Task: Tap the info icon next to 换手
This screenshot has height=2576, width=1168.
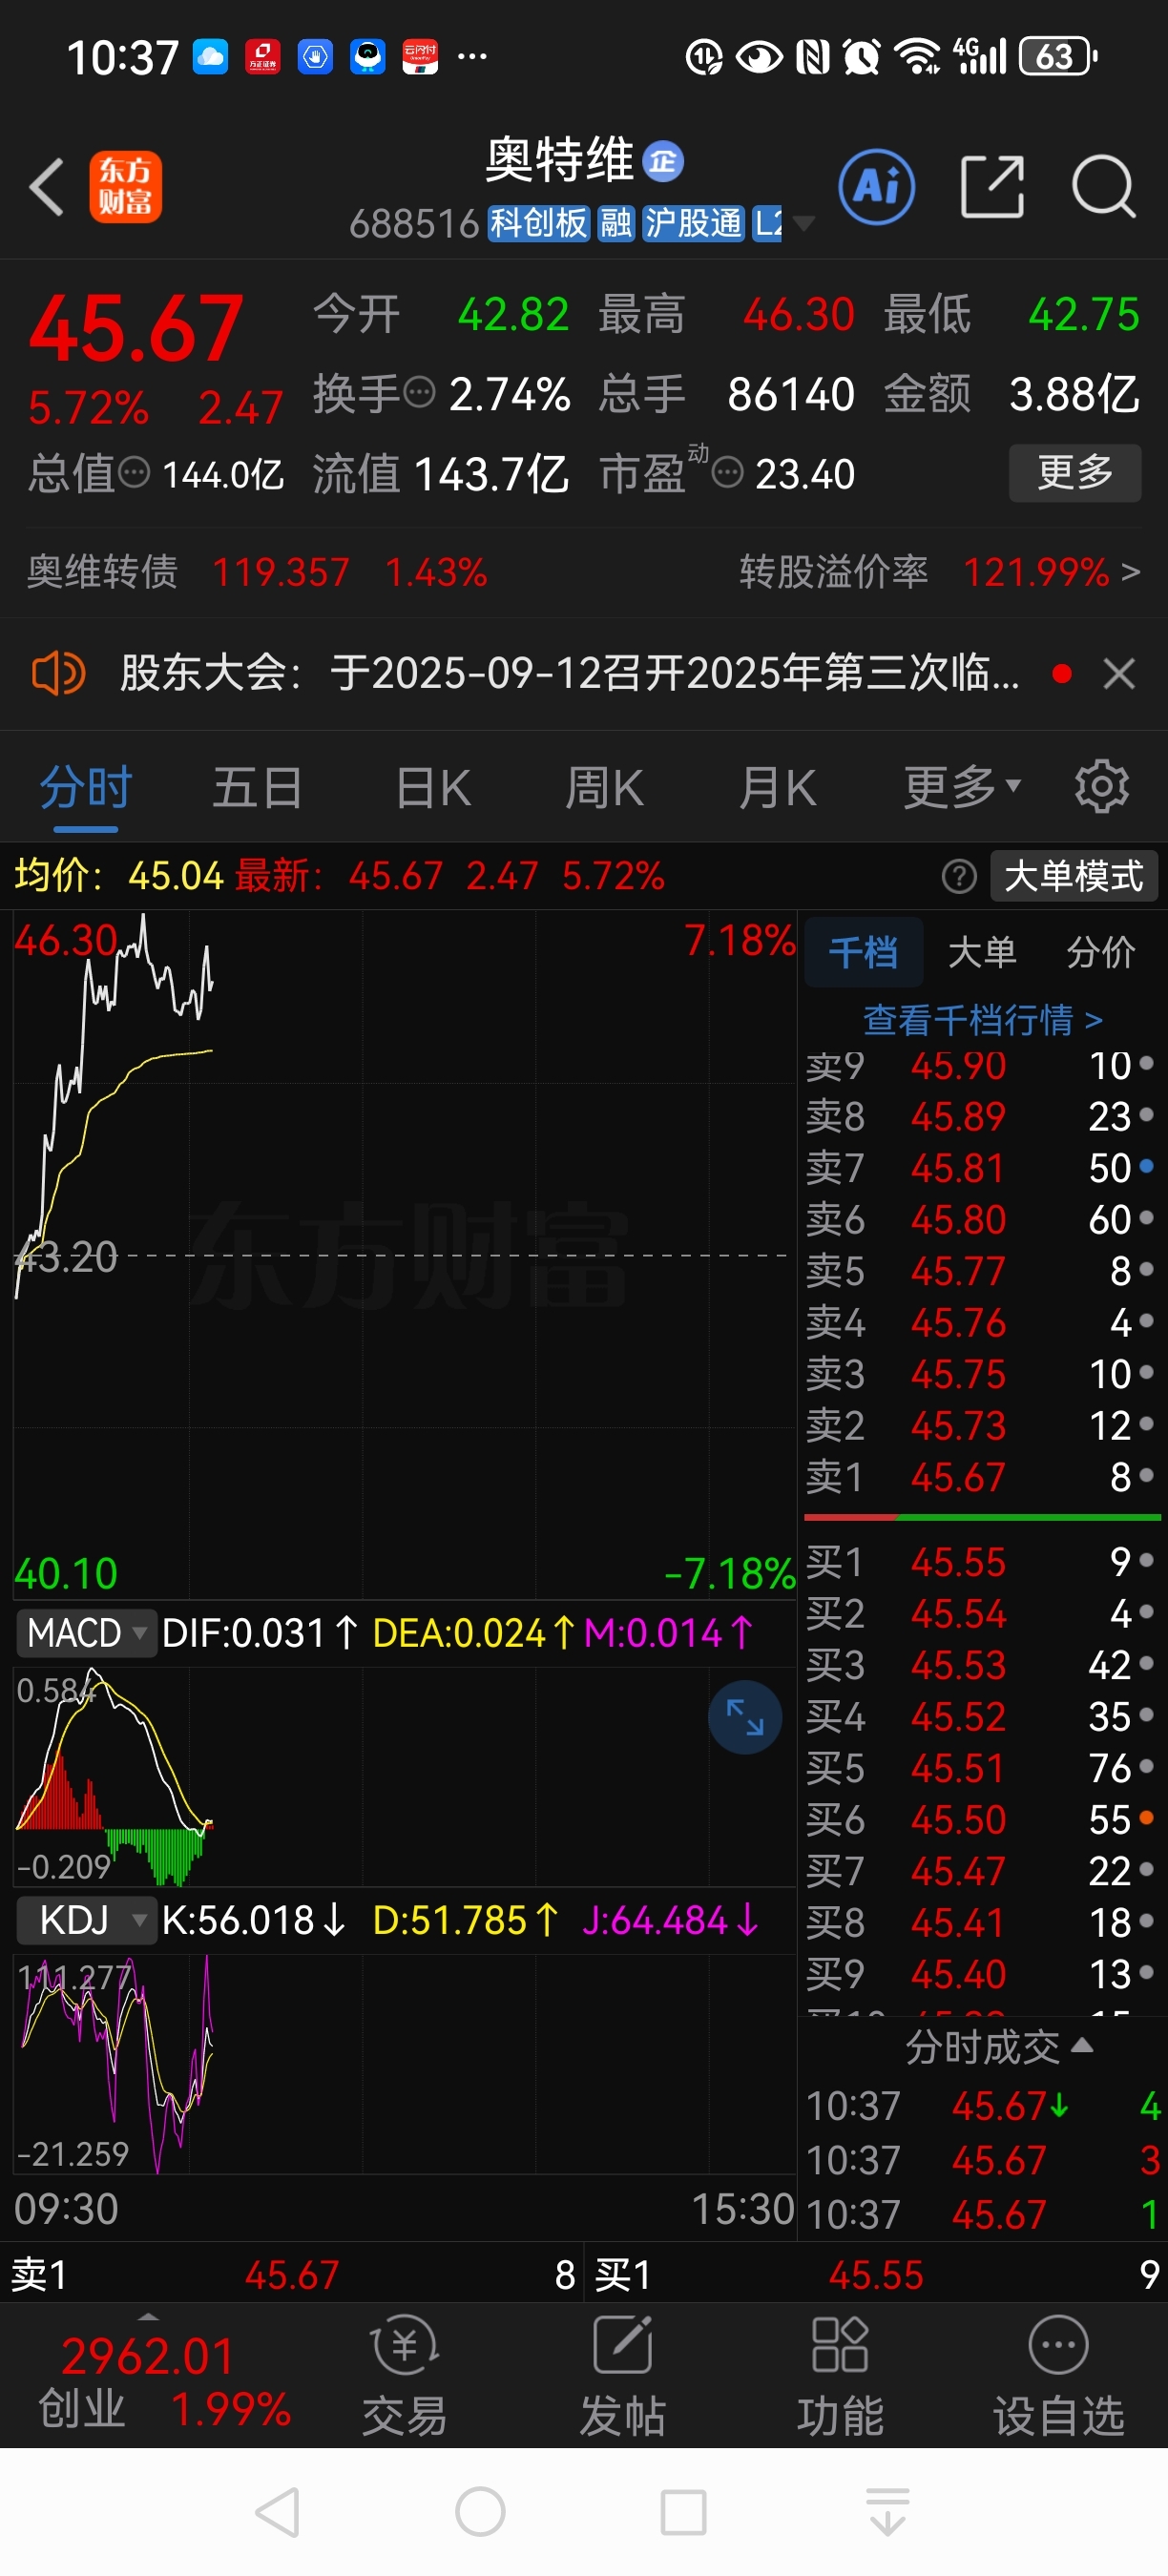Action: [x=420, y=392]
